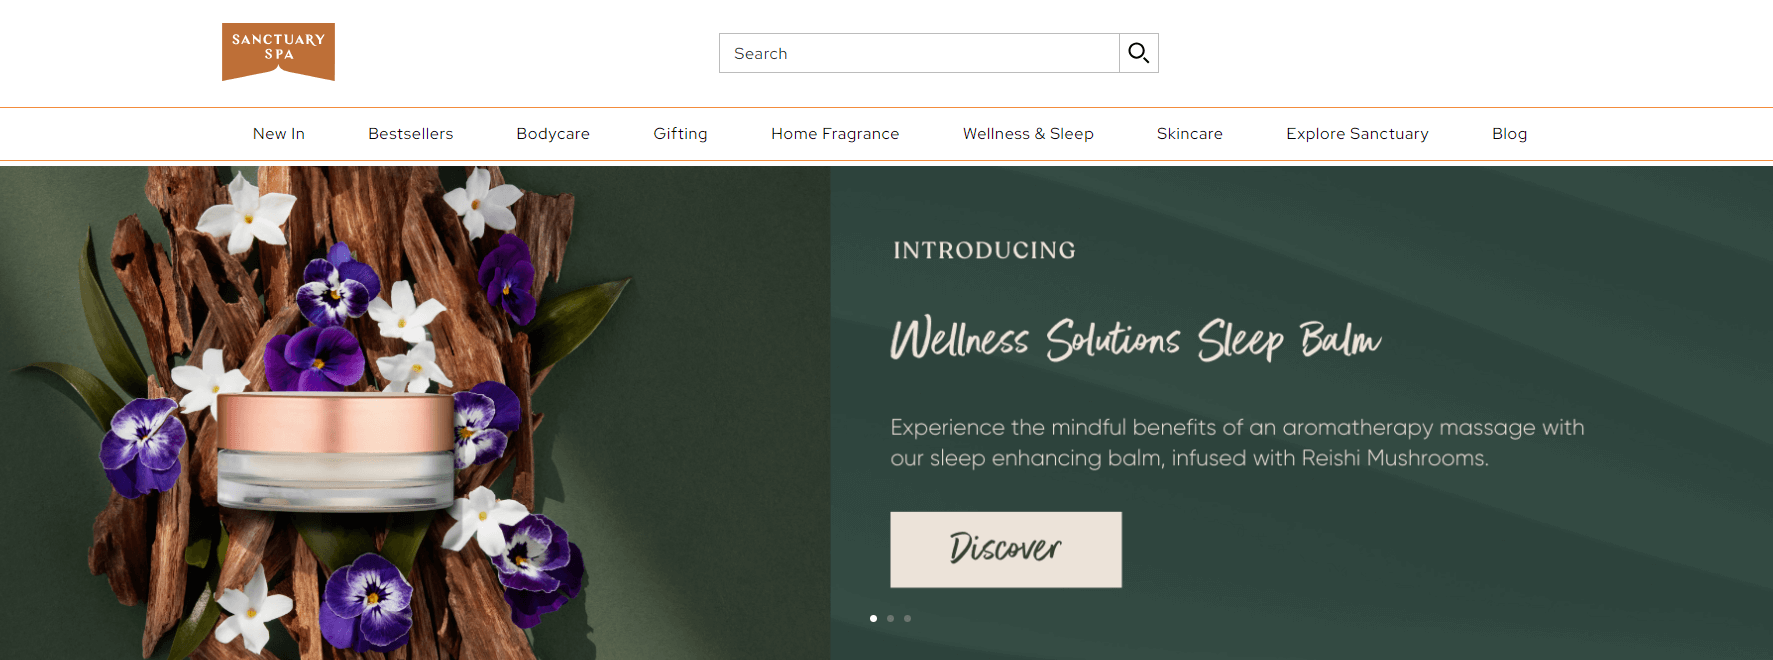The image size is (1773, 660).
Task: Select the third carousel slide dot
Action: tap(907, 618)
